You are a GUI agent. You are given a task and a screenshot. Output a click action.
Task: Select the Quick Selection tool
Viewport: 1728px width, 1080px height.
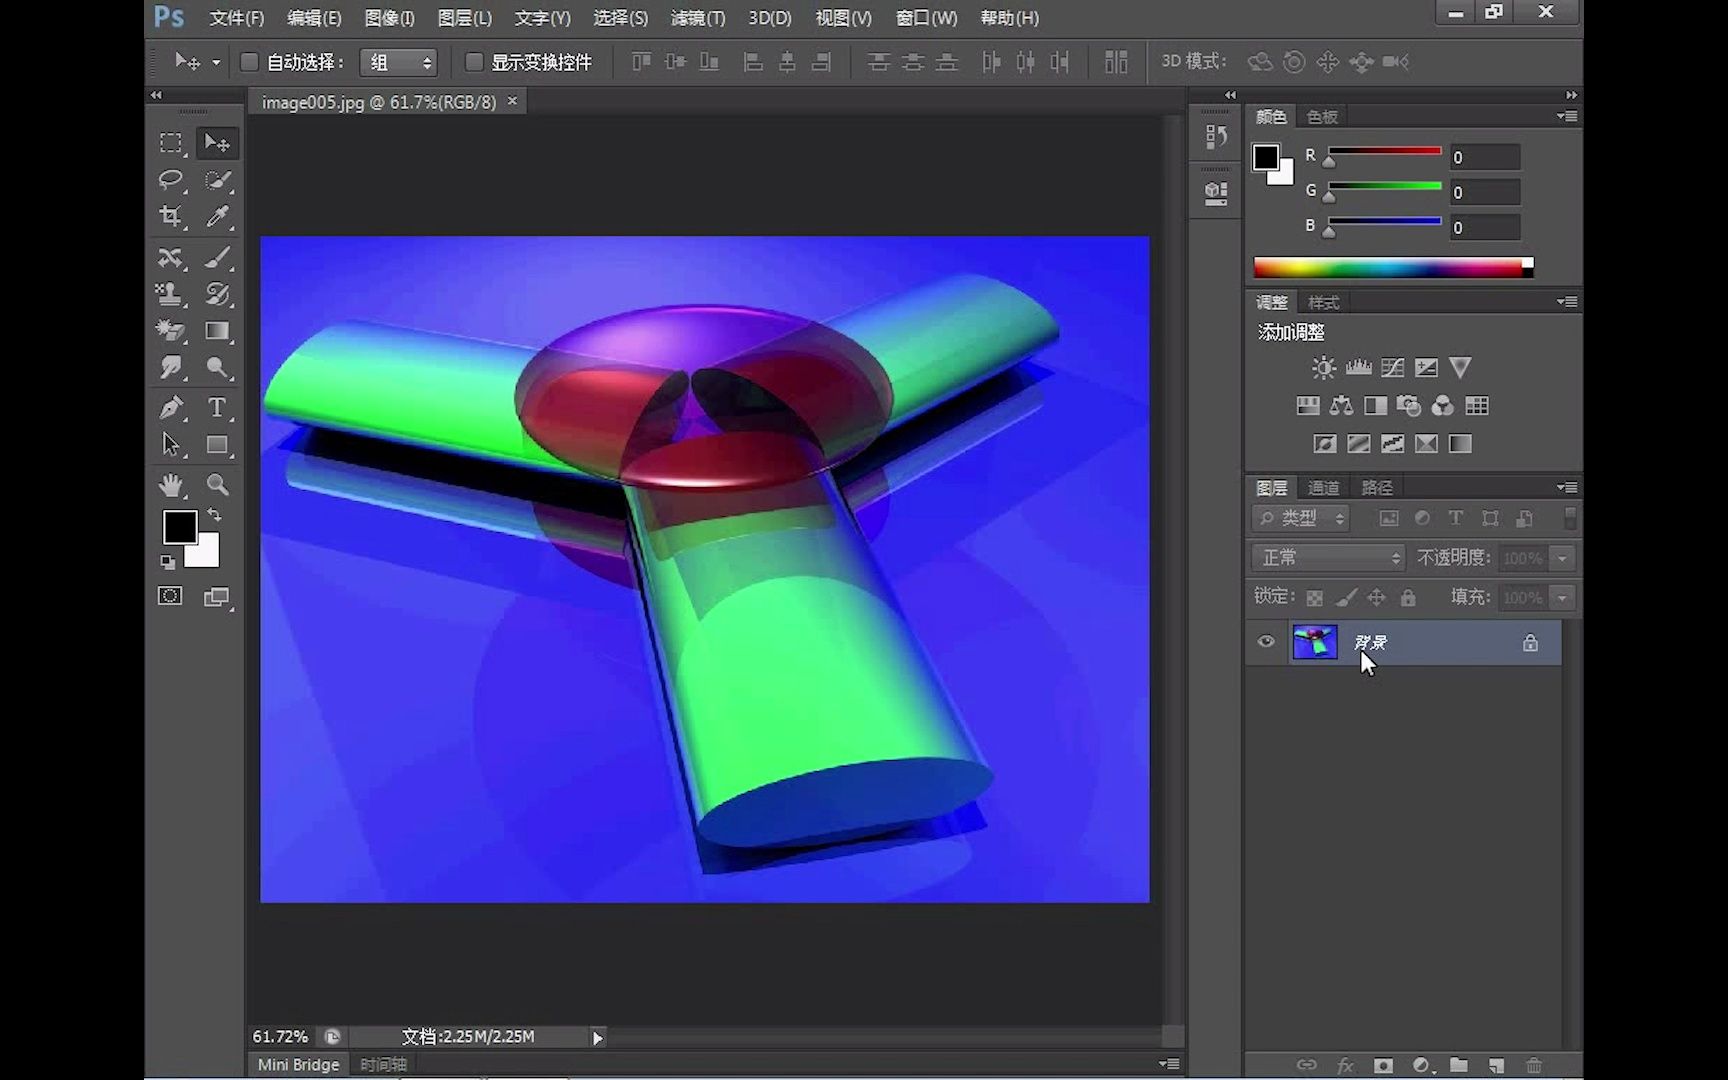point(217,180)
